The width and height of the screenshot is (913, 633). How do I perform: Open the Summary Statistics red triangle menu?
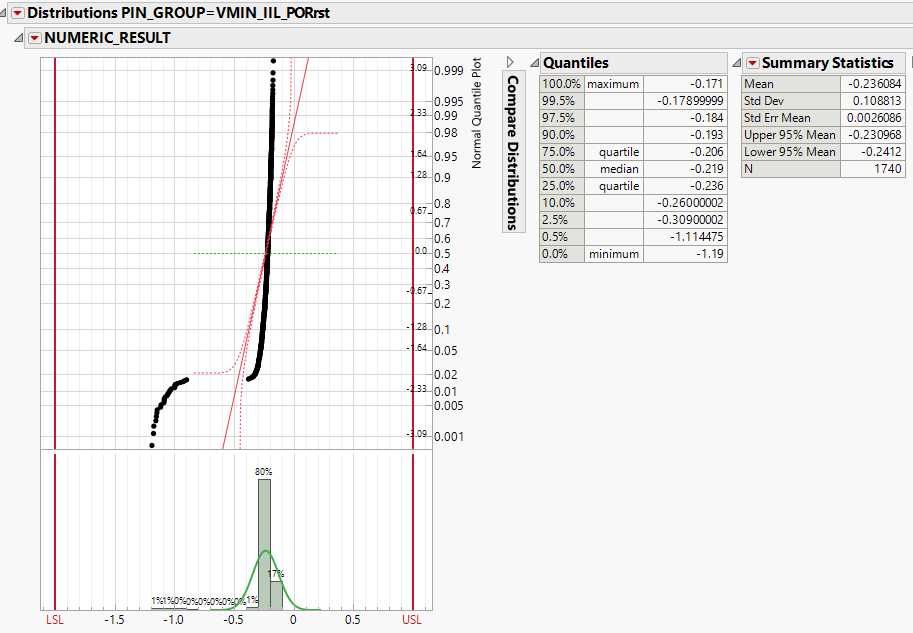pos(752,62)
